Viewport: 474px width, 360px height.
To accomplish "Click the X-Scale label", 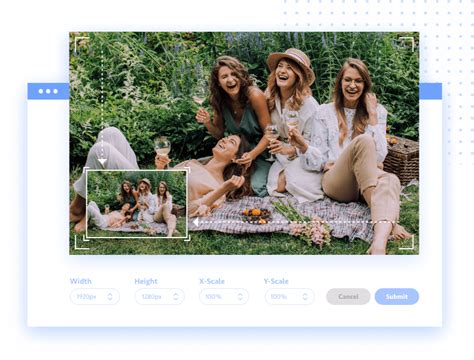I will (212, 281).
